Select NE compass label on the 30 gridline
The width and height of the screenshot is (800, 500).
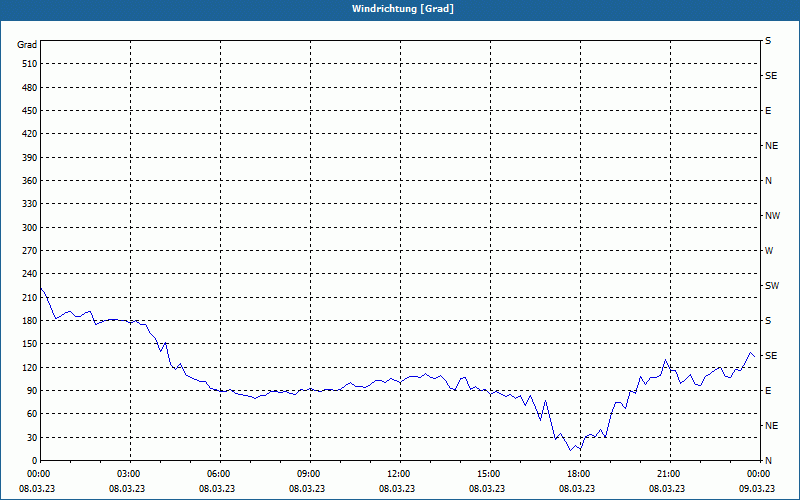click(x=771, y=426)
